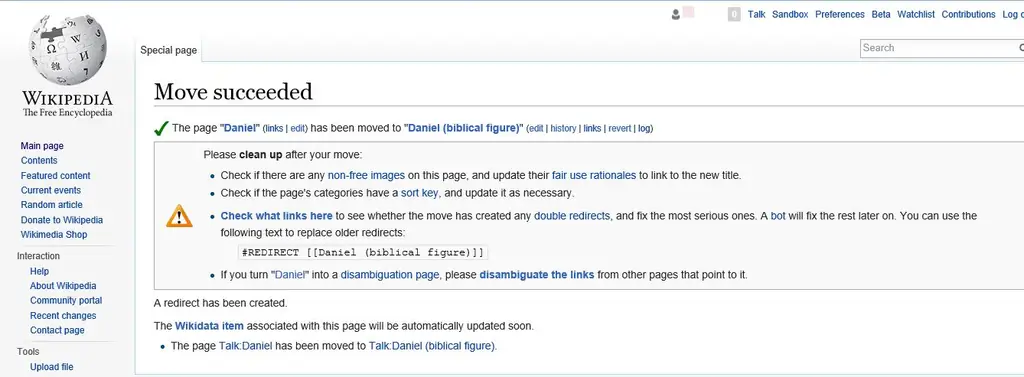Open the move log link
The height and width of the screenshot is (377, 1024).
coord(645,129)
